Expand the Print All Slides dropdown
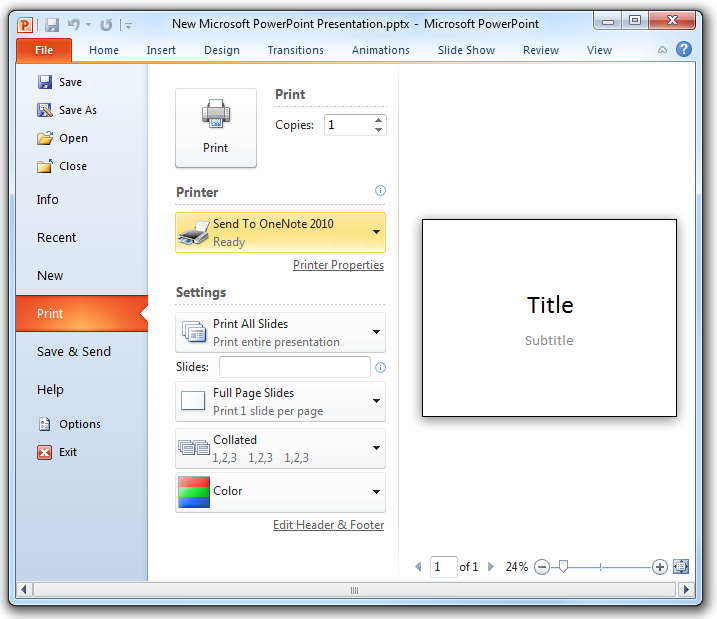This screenshot has height=619, width=717. point(280,332)
